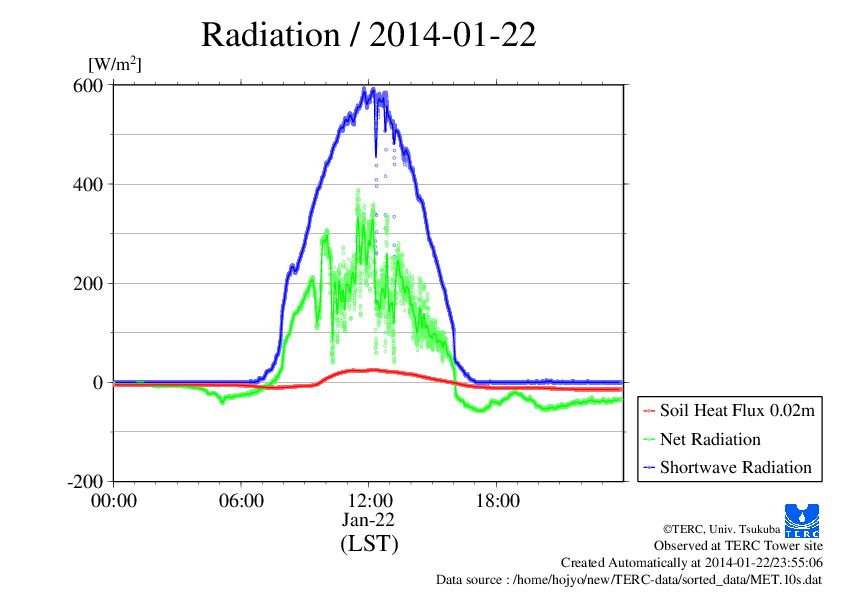
Task: Click the '©TERC, Univ. Tsukuba' credit text
Action: click(x=721, y=529)
